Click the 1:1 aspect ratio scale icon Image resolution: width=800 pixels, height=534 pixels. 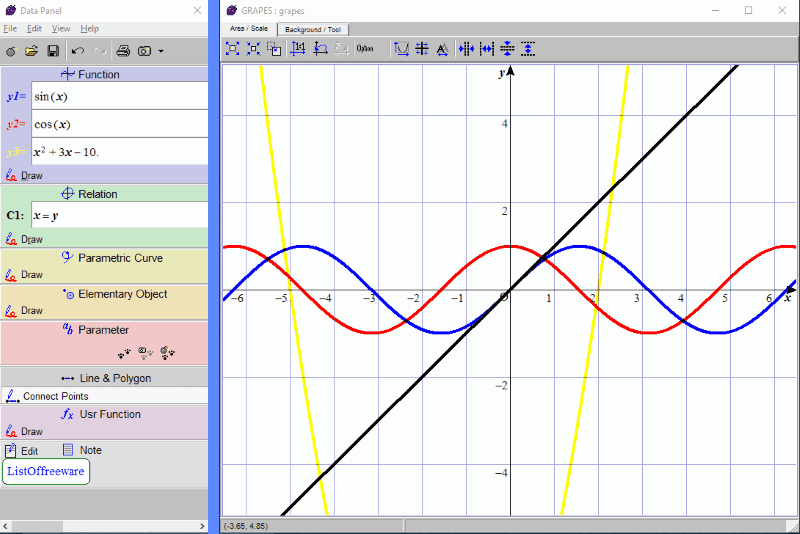297,48
